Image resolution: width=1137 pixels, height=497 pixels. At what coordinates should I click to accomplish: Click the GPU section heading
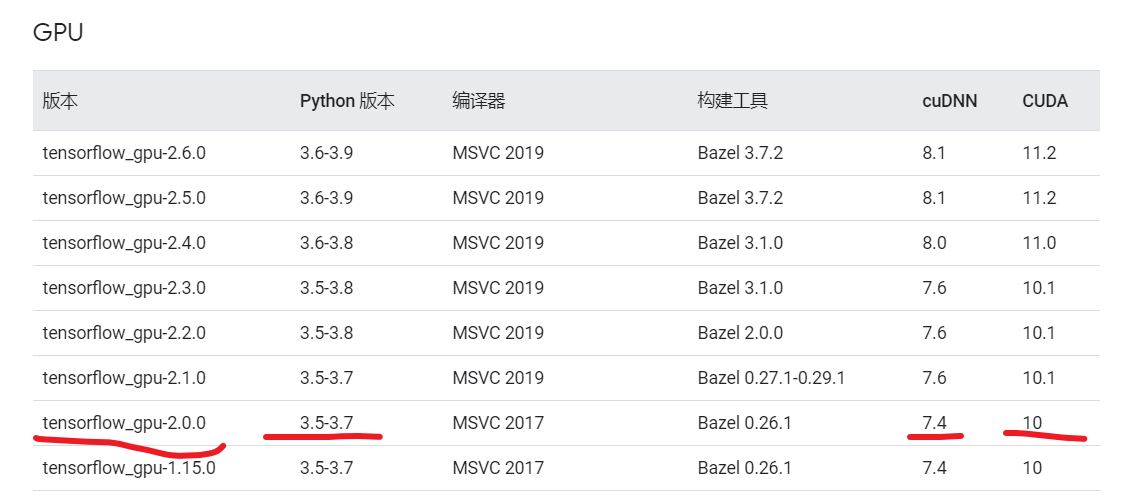[x=58, y=33]
